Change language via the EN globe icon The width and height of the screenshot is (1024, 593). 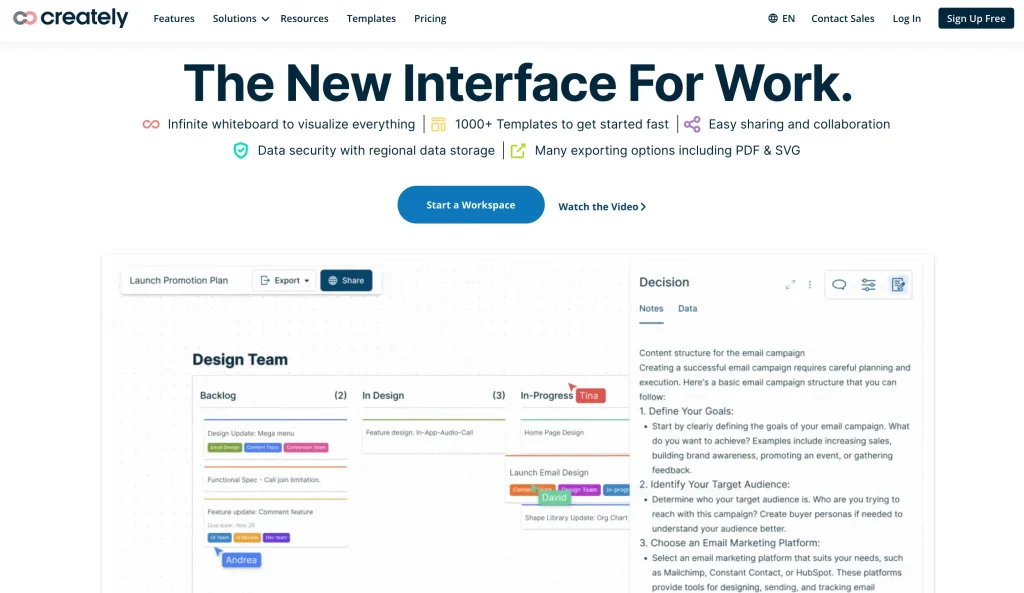(x=781, y=18)
